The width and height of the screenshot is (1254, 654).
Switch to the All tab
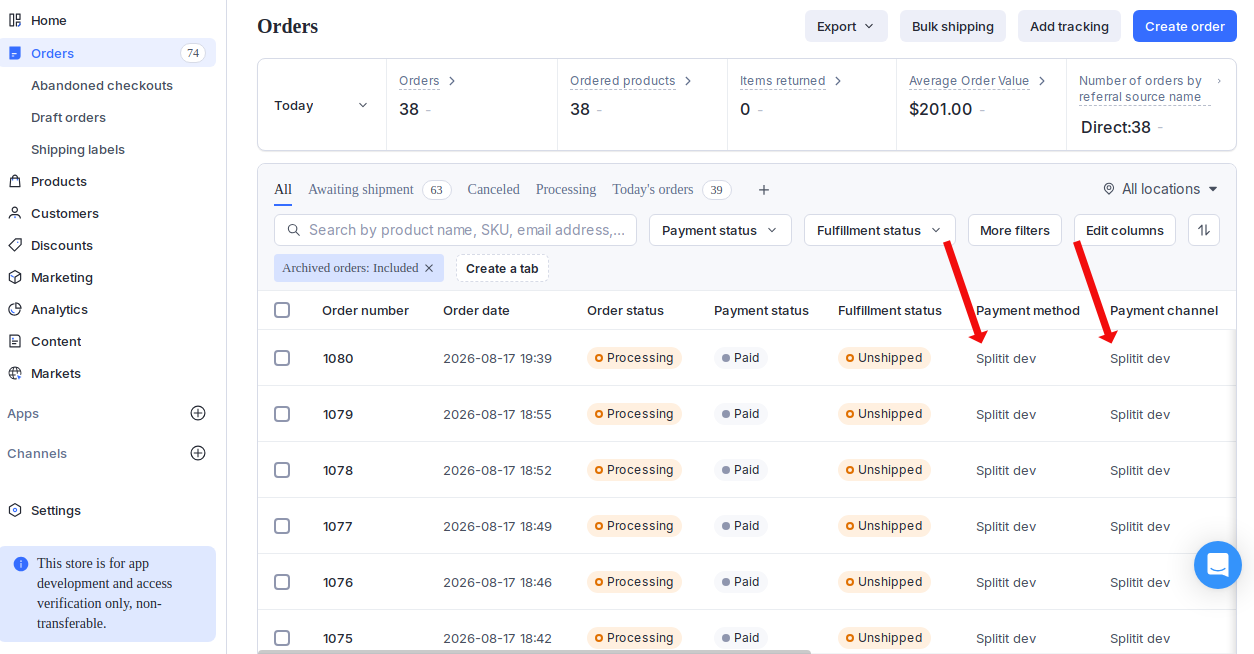283,189
